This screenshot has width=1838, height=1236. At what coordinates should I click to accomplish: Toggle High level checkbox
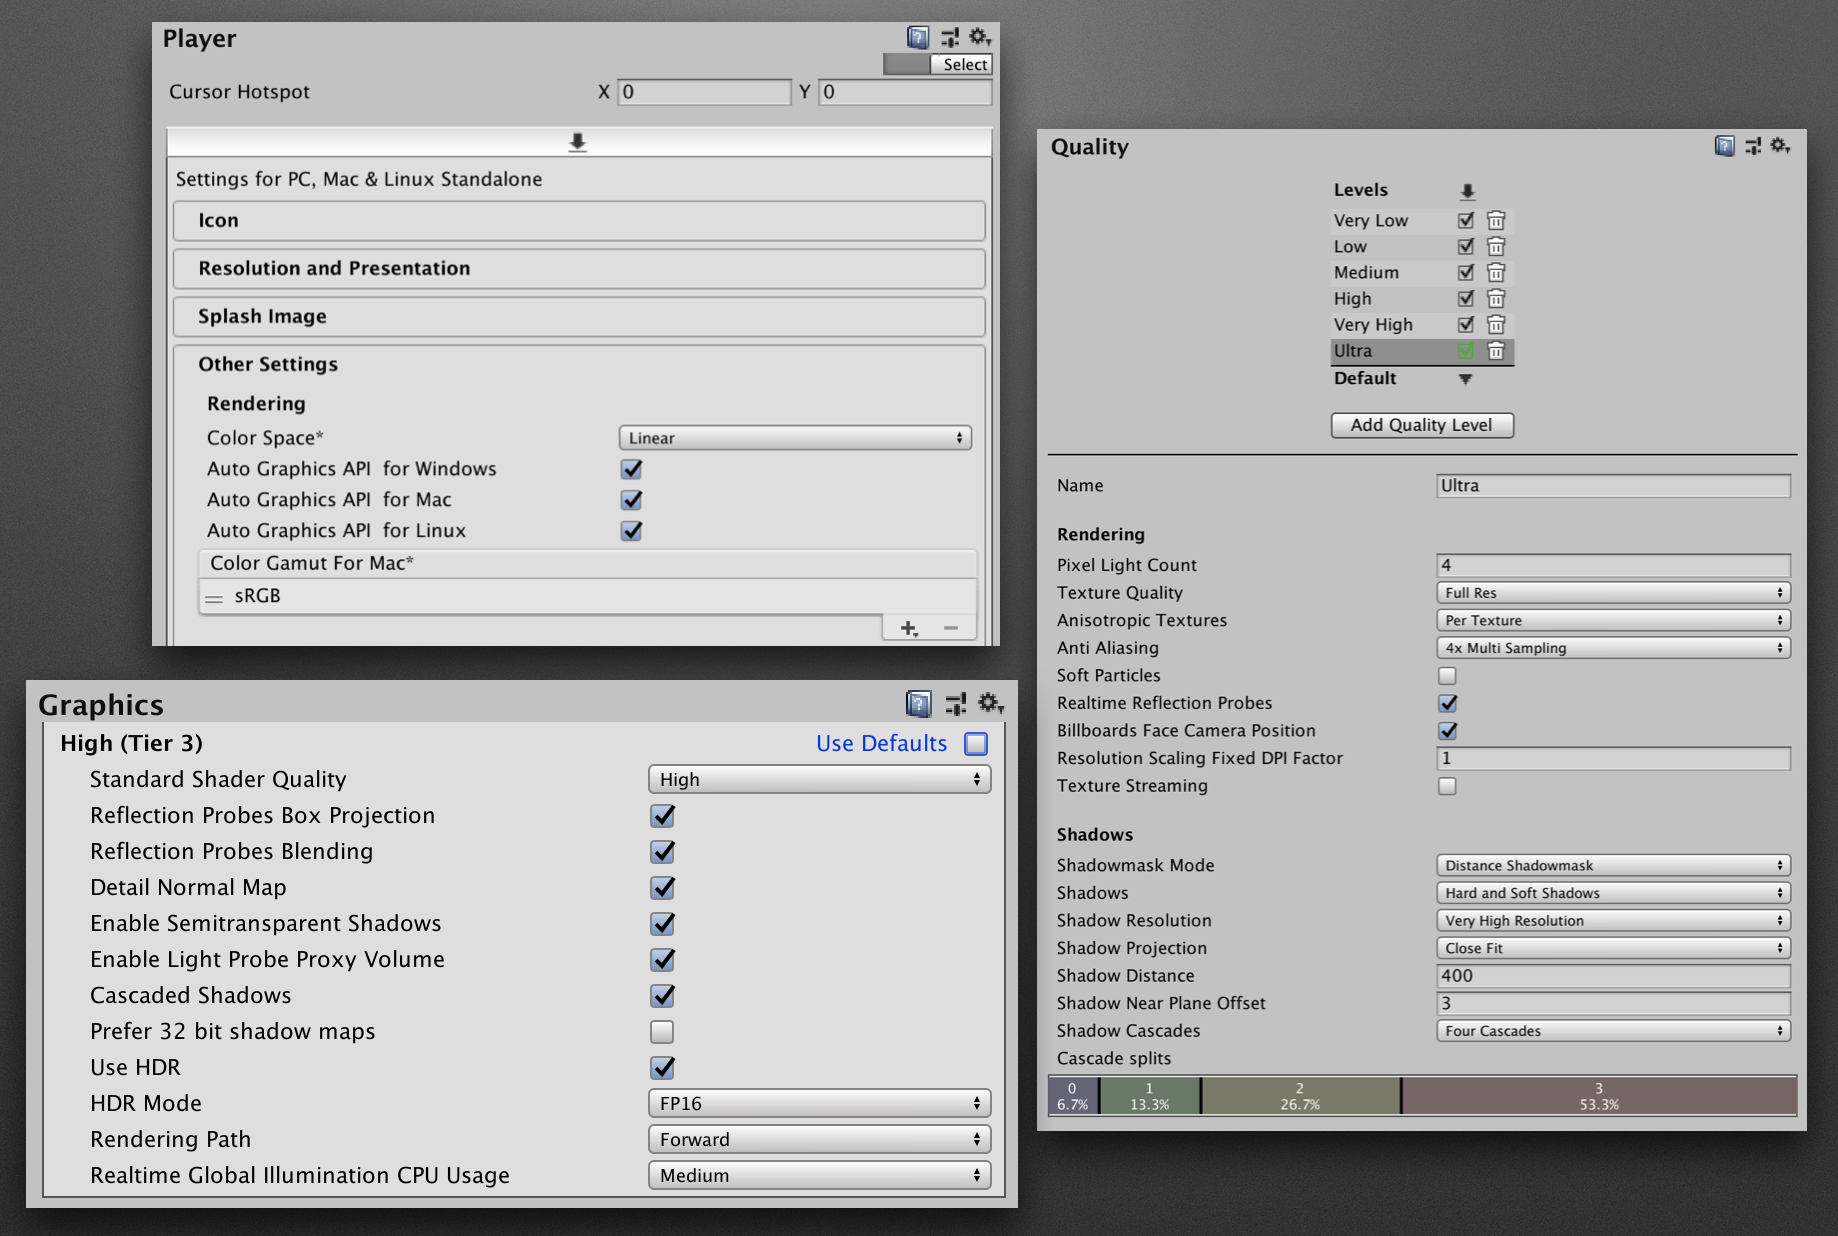click(1466, 299)
